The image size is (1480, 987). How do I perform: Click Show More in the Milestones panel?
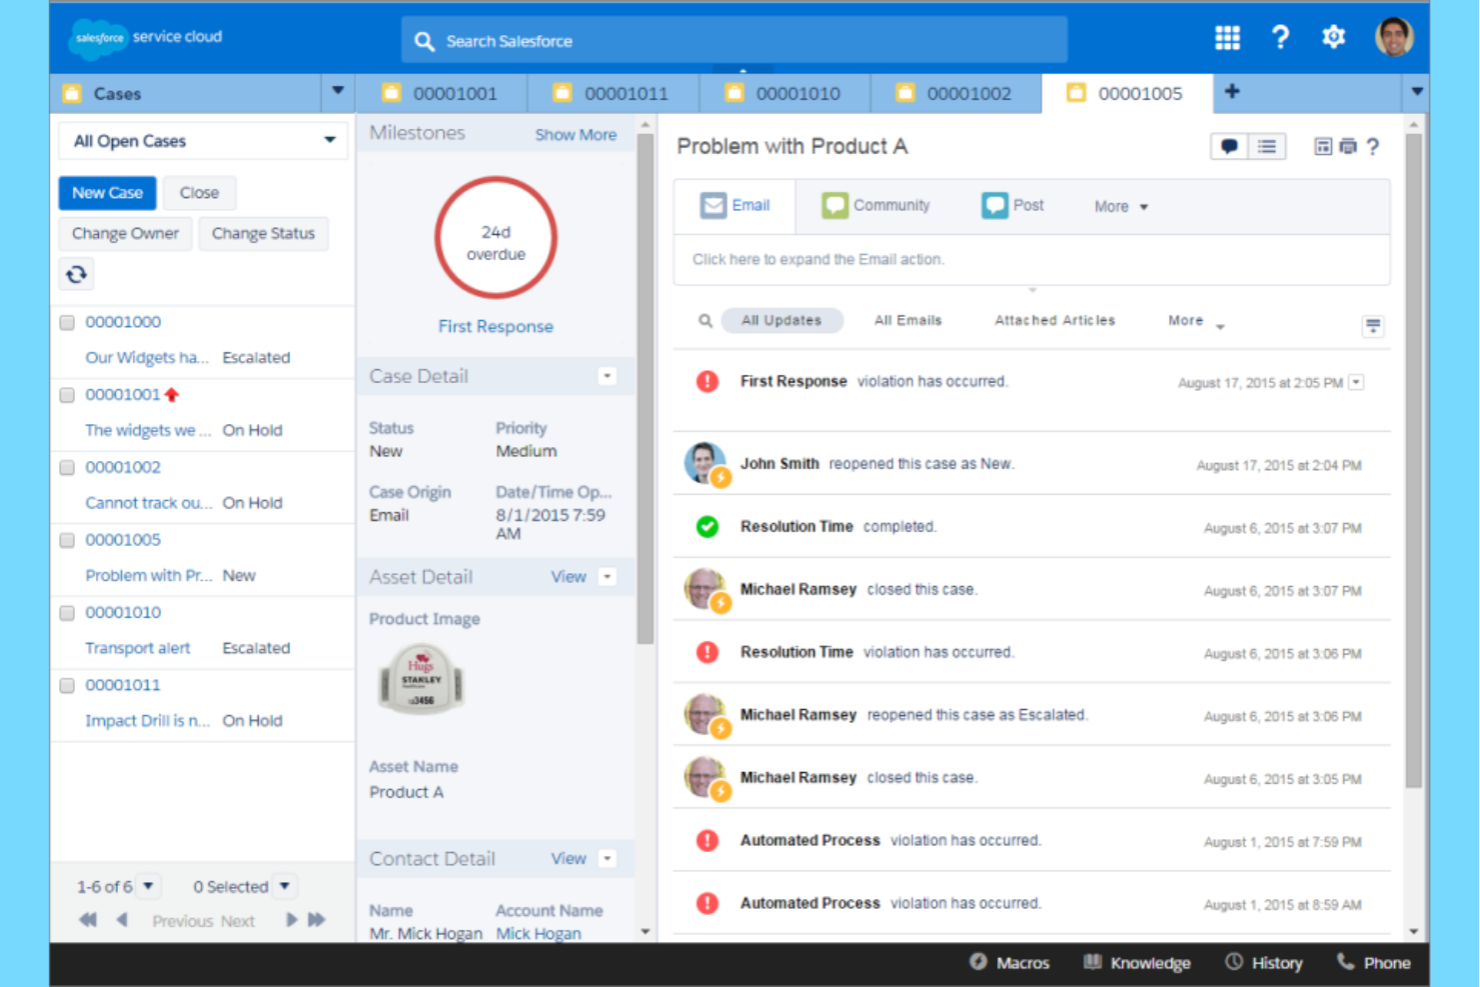[x=576, y=134]
